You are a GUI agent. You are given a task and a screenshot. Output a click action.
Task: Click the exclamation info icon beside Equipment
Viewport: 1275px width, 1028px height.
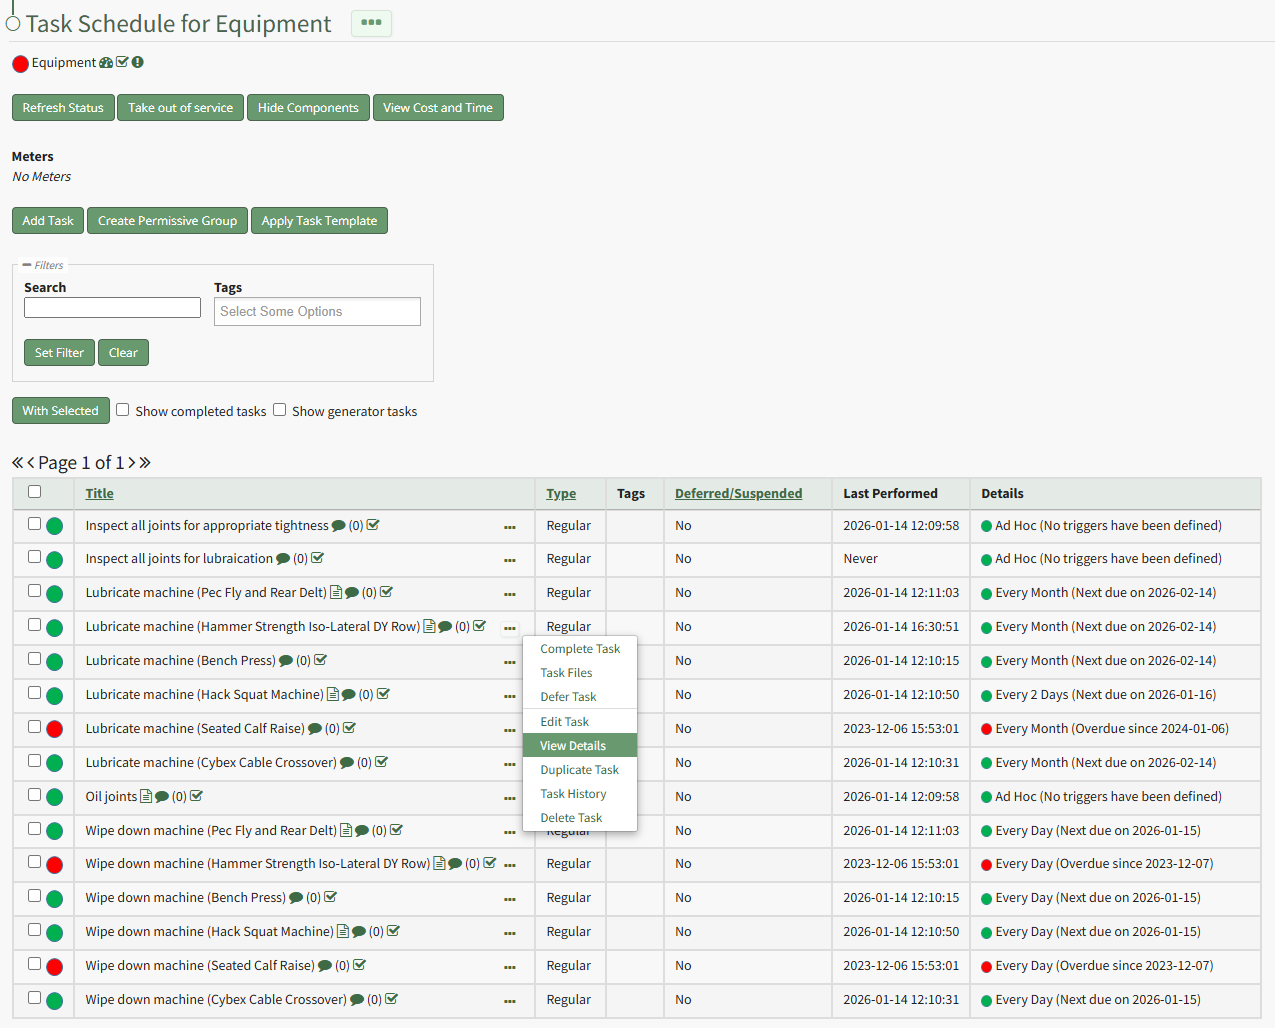(x=138, y=62)
